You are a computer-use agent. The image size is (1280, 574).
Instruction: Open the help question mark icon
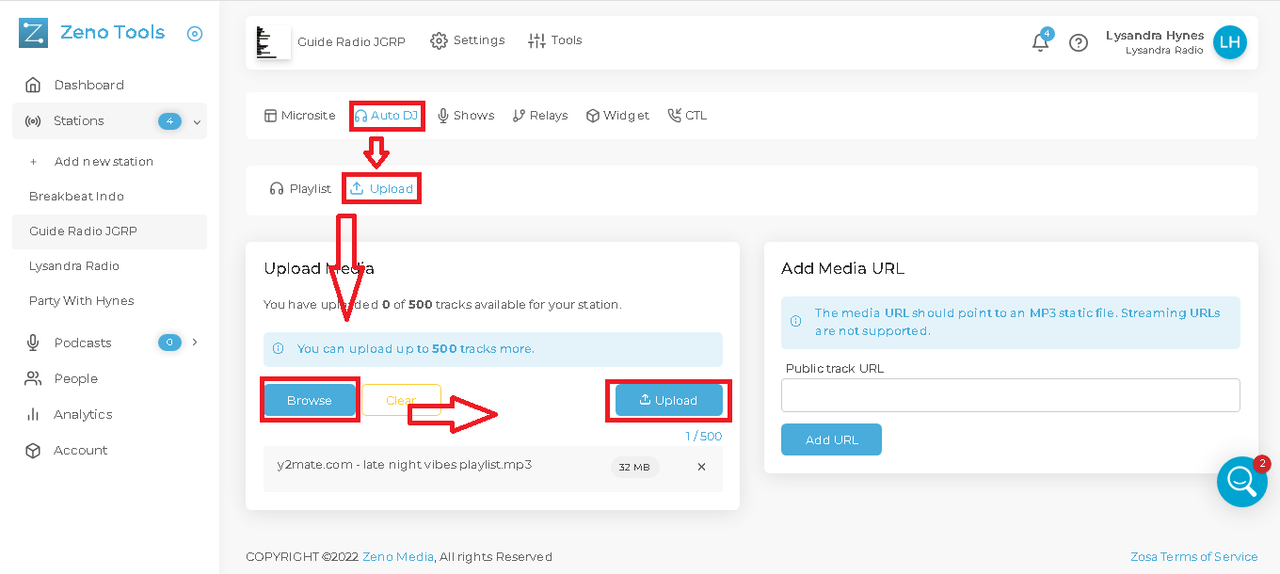coord(1078,43)
